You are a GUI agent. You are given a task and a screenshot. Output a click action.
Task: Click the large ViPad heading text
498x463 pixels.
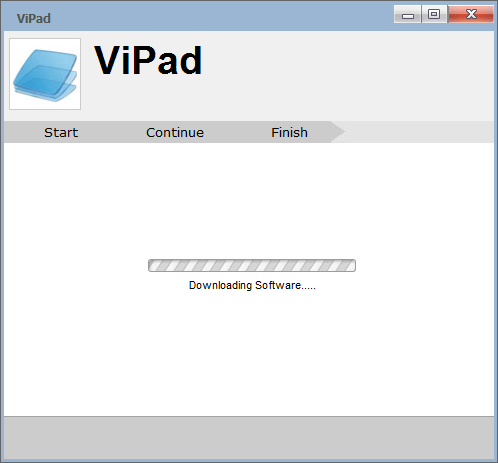[x=148, y=60]
